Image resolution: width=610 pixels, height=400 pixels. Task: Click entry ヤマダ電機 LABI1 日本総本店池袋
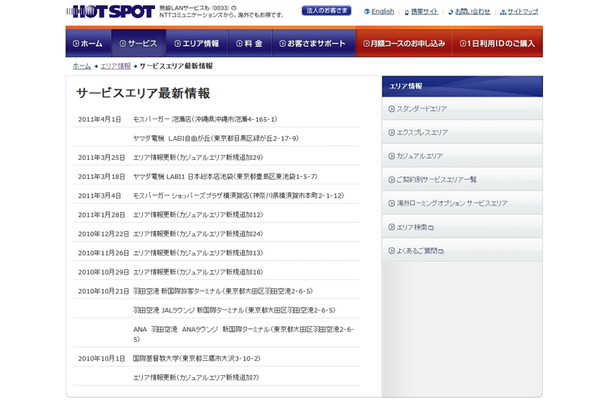[225, 177]
